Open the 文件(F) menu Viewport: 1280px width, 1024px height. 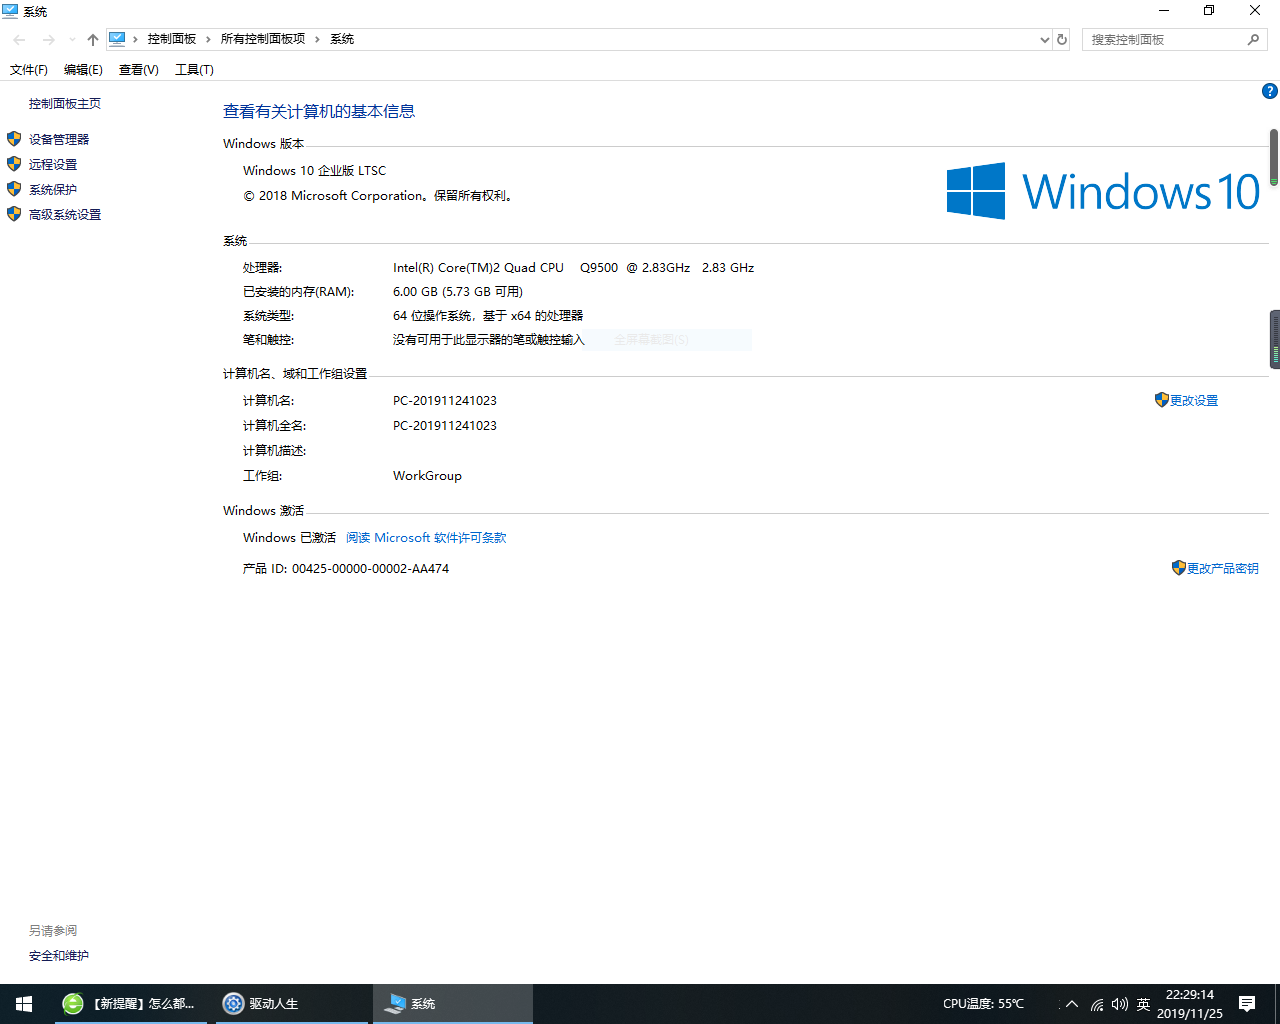click(x=28, y=70)
